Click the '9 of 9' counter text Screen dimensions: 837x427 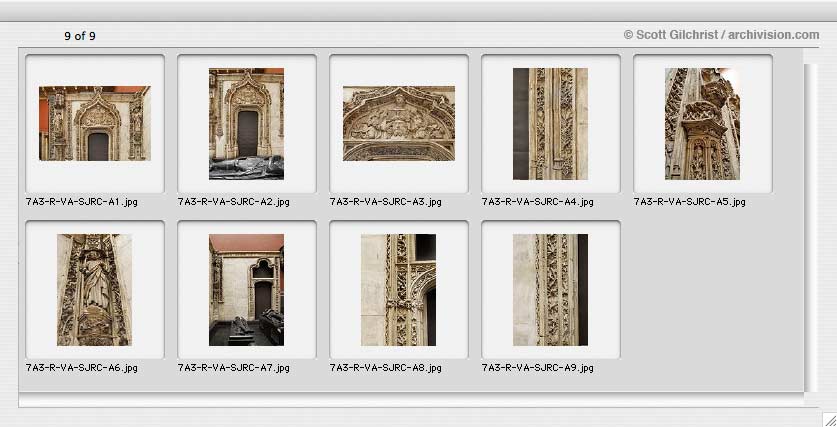click(80, 36)
